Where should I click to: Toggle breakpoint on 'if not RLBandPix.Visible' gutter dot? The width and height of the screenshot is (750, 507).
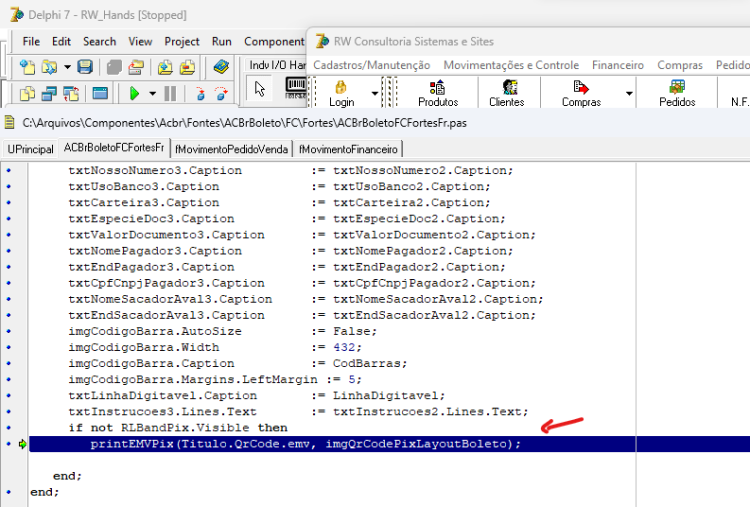pyautogui.click(x=9, y=428)
